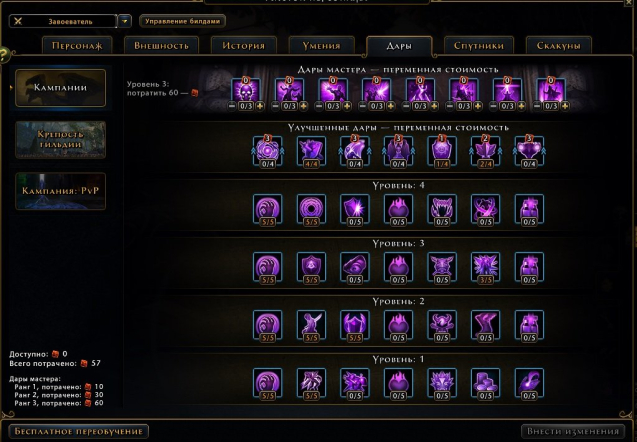Open the Кампания: PvP category
The width and height of the screenshot is (637, 442).
pos(61,191)
